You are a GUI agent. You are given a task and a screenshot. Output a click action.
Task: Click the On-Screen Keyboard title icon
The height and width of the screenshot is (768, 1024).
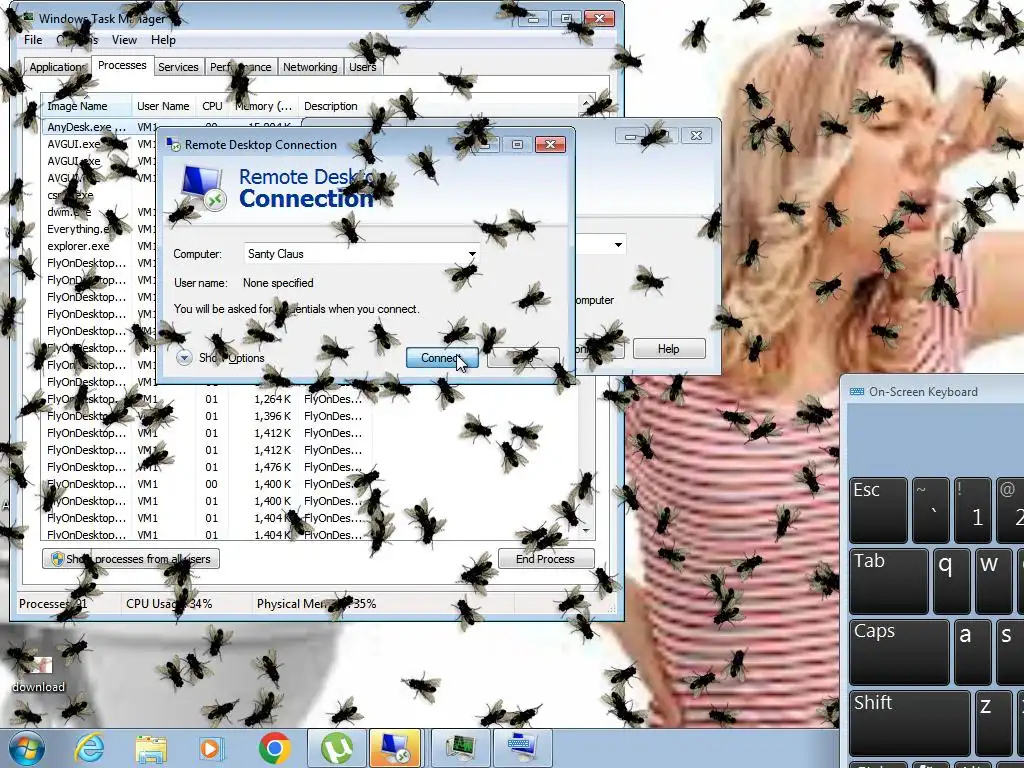[x=856, y=392]
